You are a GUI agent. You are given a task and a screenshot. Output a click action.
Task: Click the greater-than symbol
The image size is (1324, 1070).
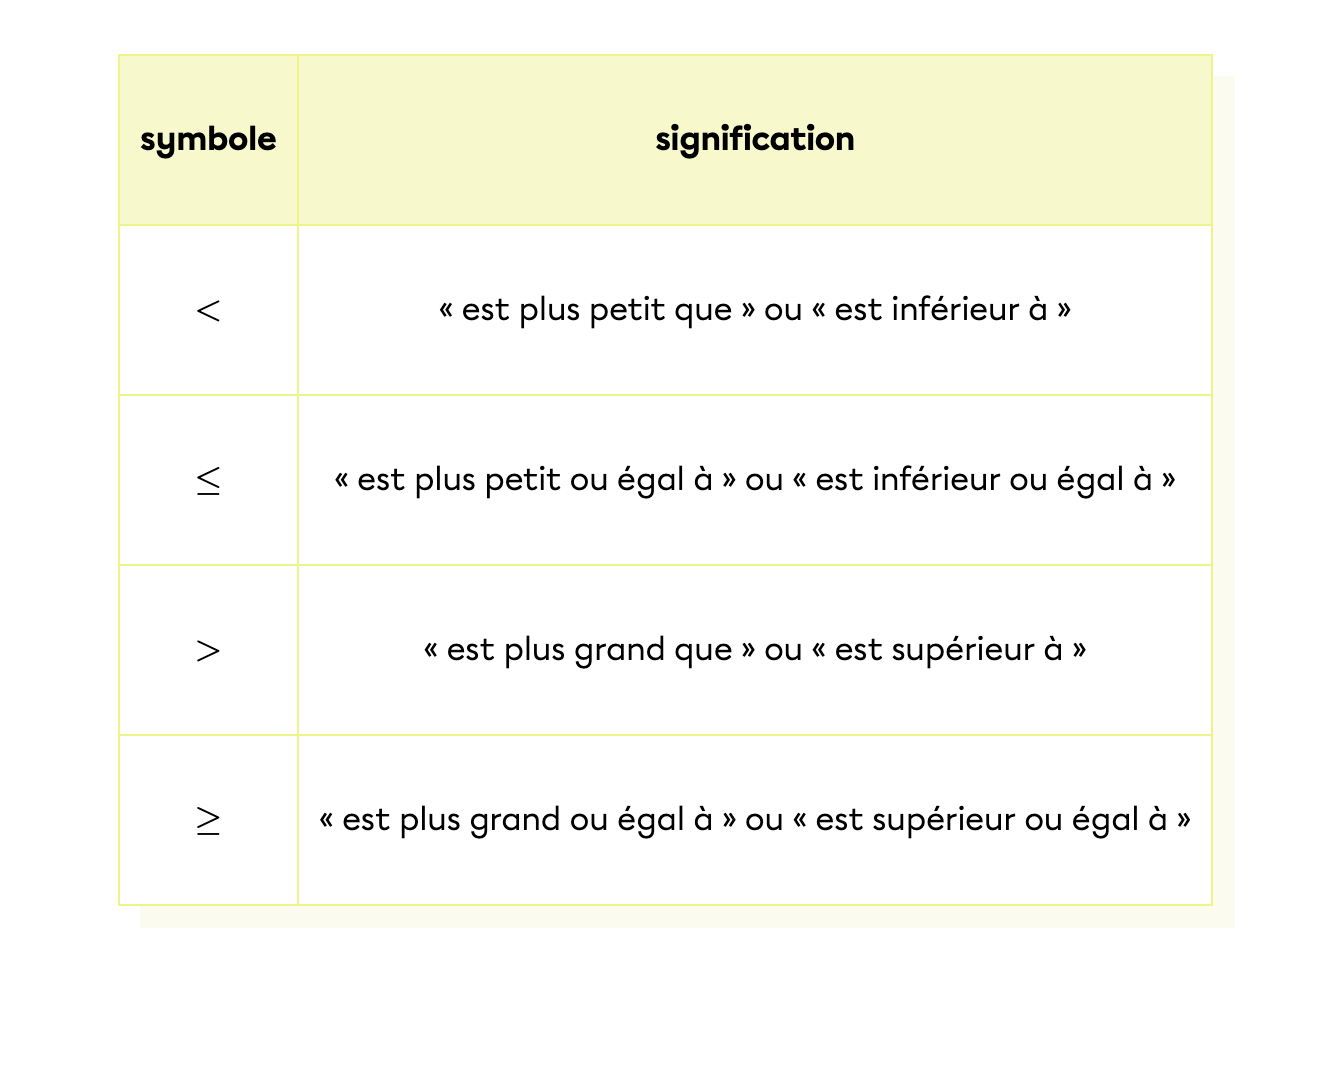tap(208, 651)
